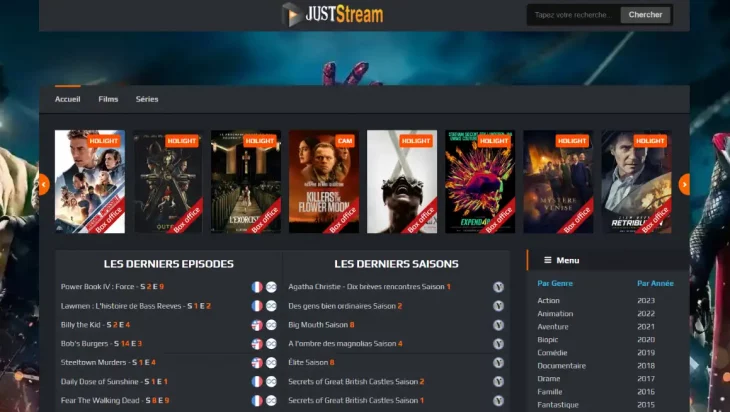Image resolution: width=730 pixels, height=412 pixels.
Task: Open the L'Exorciste poster thumbnail
Action: coord(246,182)
